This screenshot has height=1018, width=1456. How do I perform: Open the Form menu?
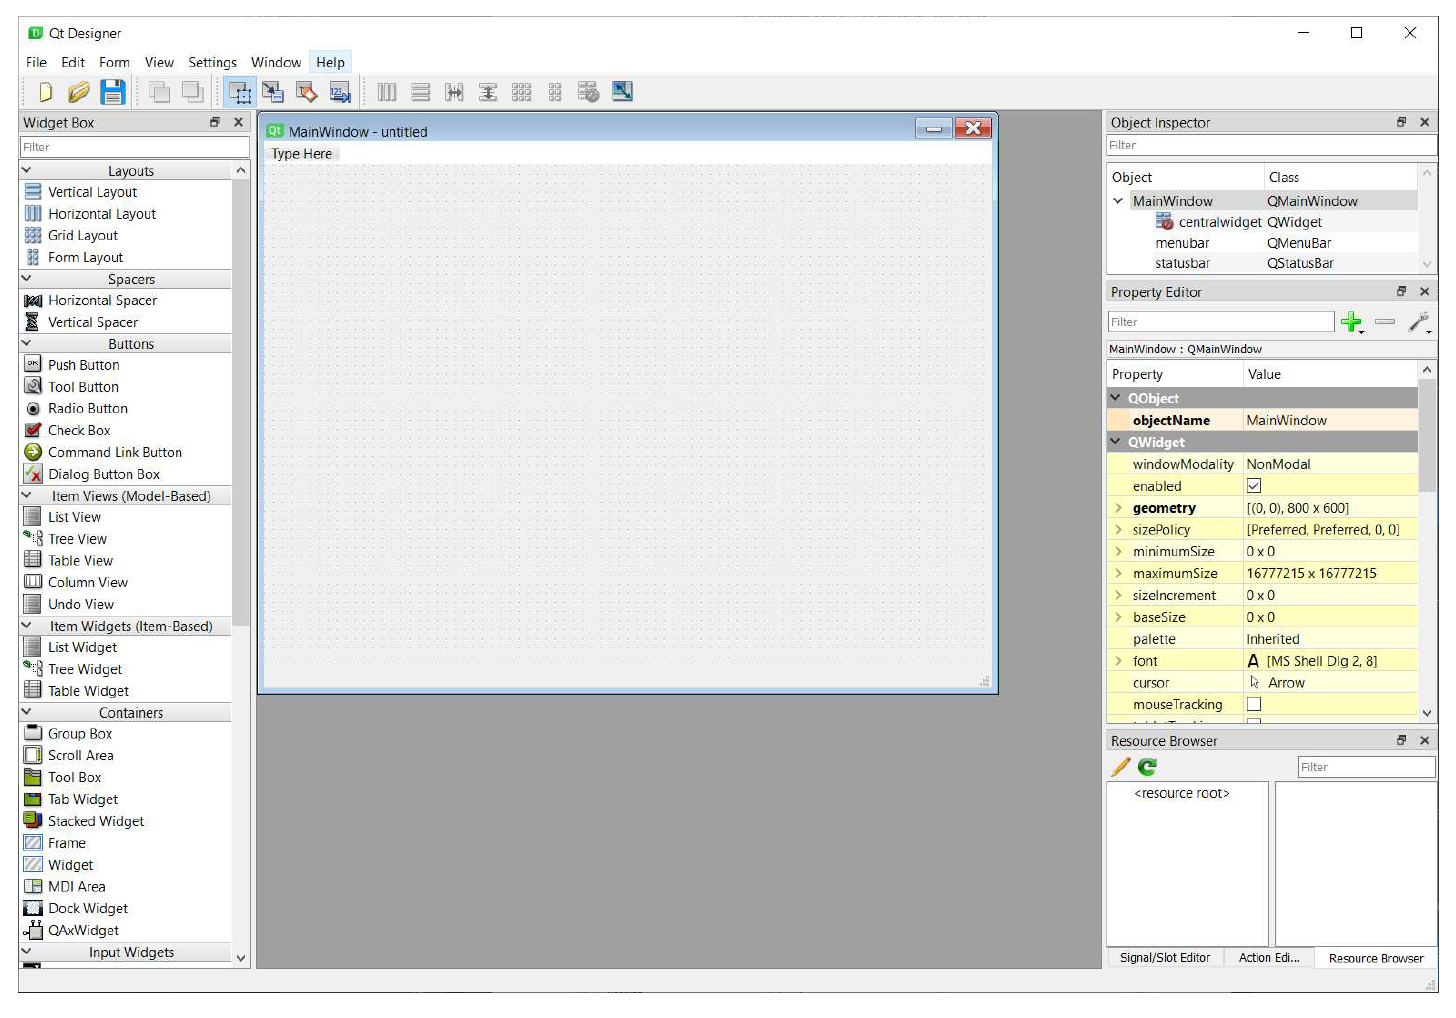pos(114,62)
